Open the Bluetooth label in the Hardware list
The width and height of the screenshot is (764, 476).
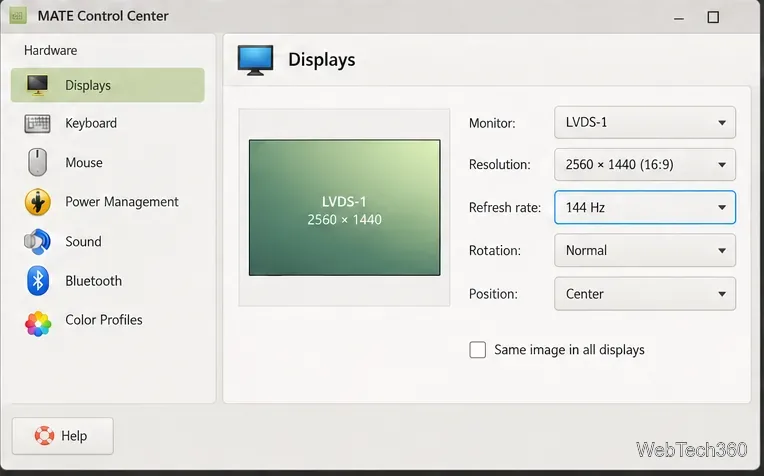pyautogui.click(x=94, y=281)
